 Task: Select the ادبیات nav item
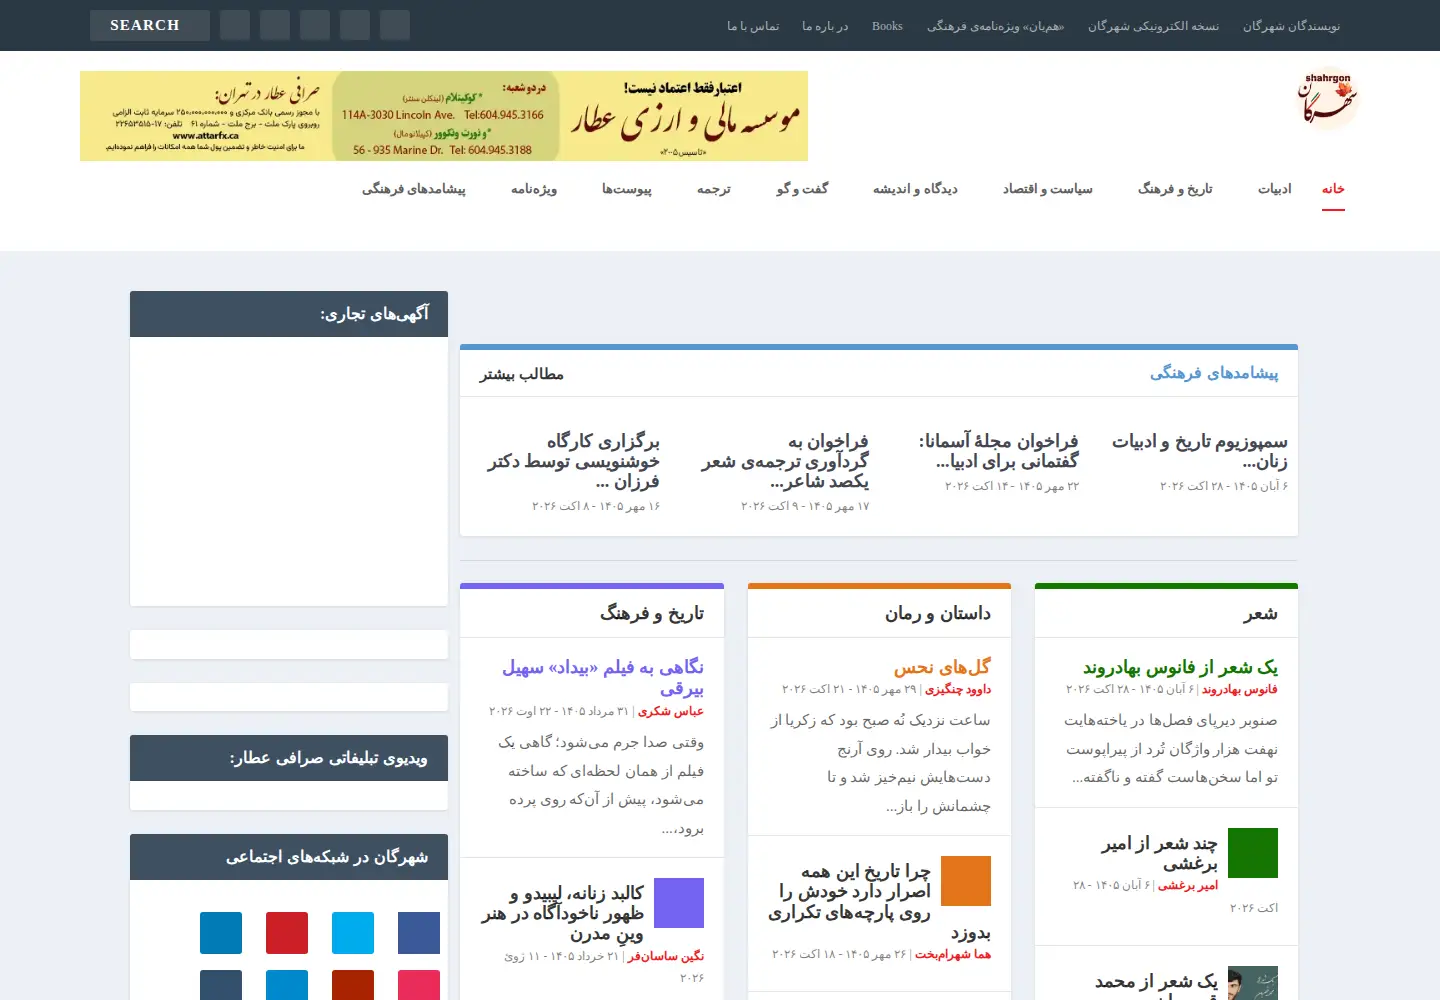tap(1275, 189)
